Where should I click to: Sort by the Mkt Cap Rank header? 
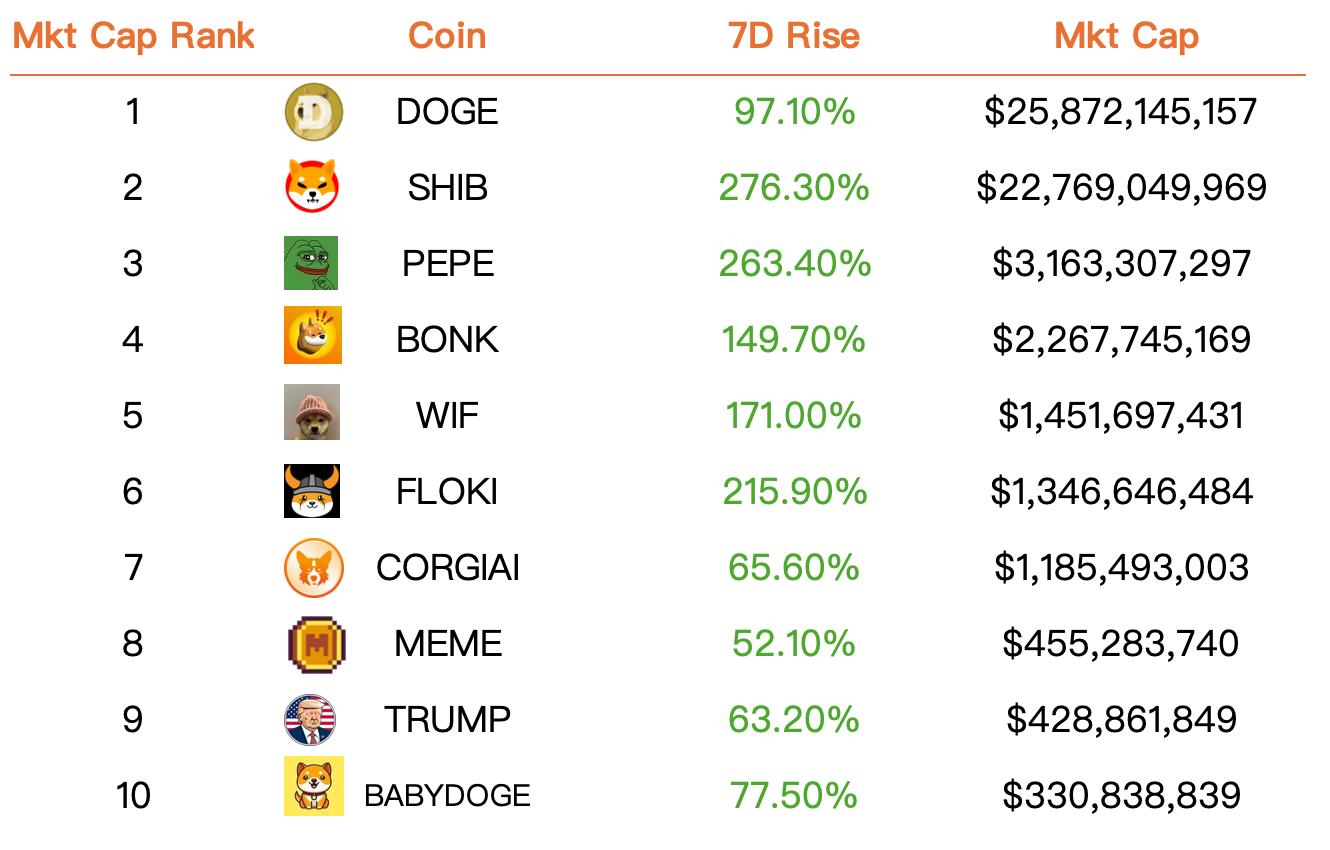[133, 37]
